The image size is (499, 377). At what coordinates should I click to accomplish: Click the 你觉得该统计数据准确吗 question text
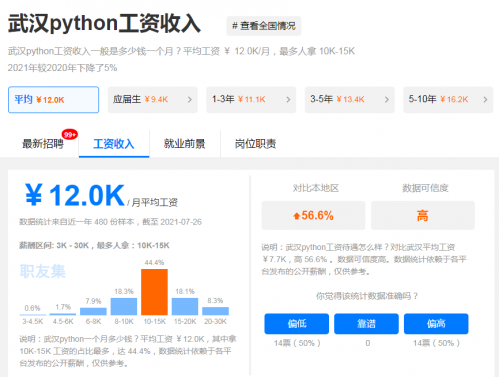click(x=367, y=296)
